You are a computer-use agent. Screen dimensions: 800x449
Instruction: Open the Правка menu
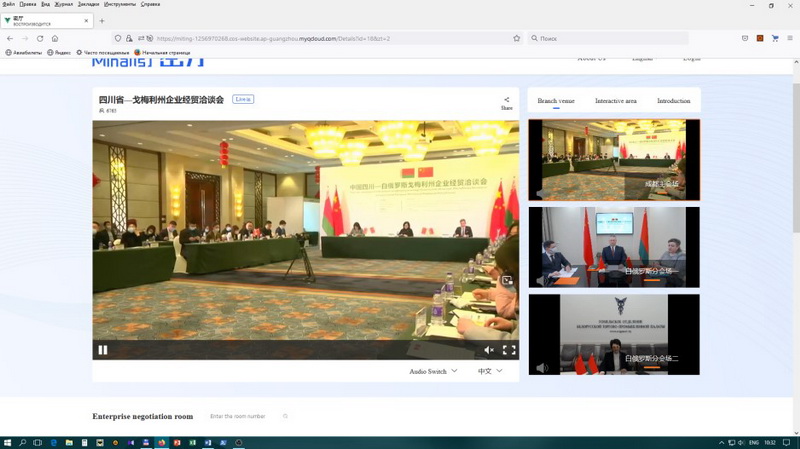coord(28,4)
